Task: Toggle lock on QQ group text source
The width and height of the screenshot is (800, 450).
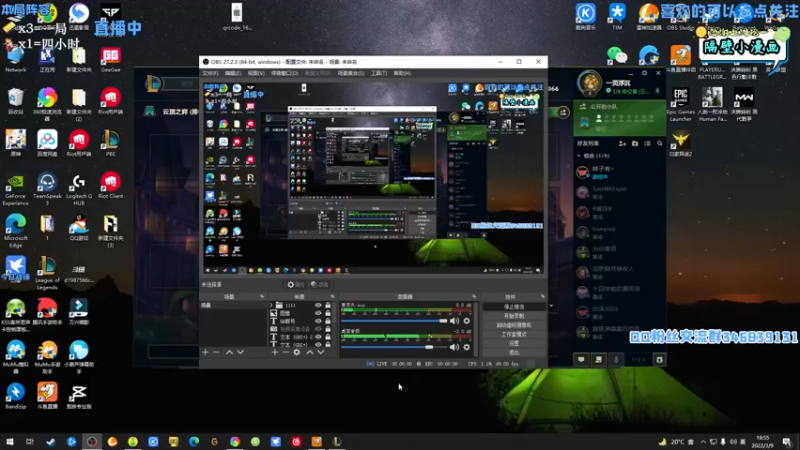Action: point(328,321)
